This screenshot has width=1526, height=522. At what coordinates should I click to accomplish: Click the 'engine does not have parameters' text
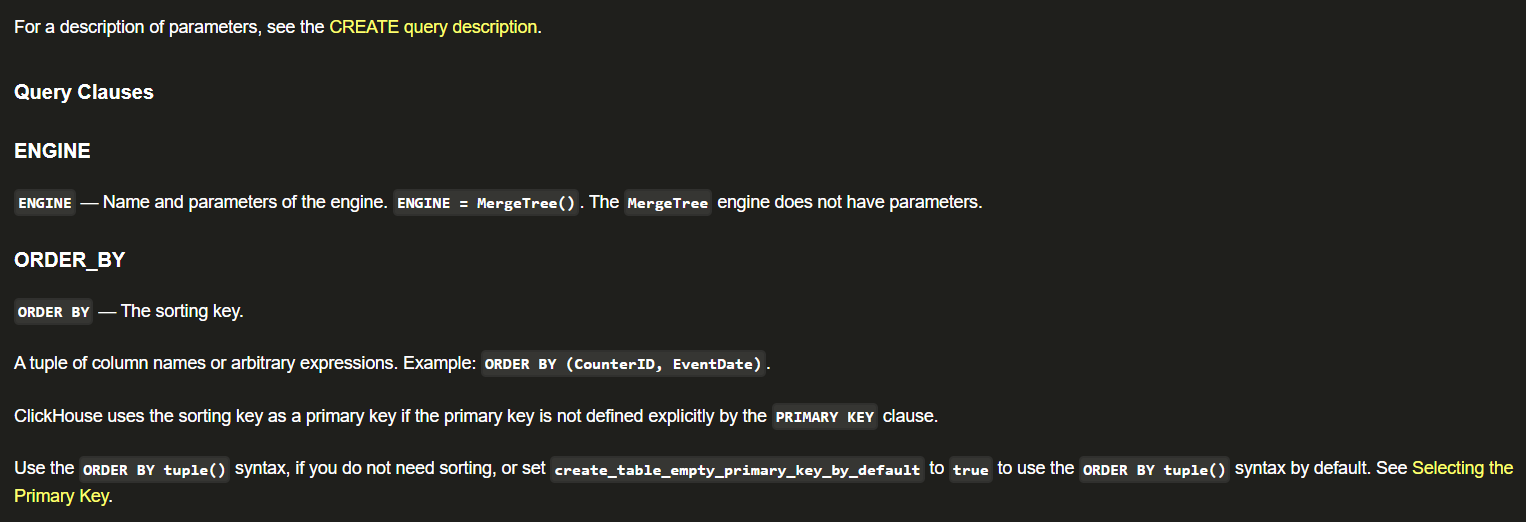click(x=850, y=202)
